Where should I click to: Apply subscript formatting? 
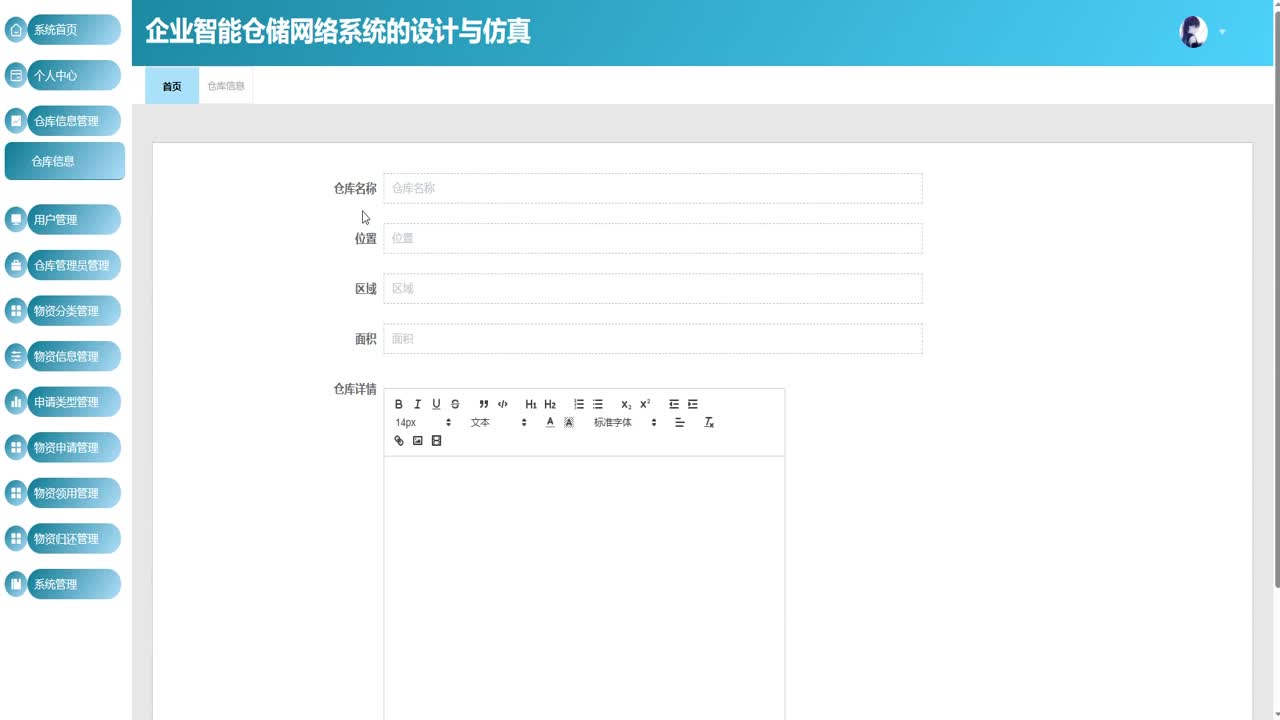click(x=626, y=404)
